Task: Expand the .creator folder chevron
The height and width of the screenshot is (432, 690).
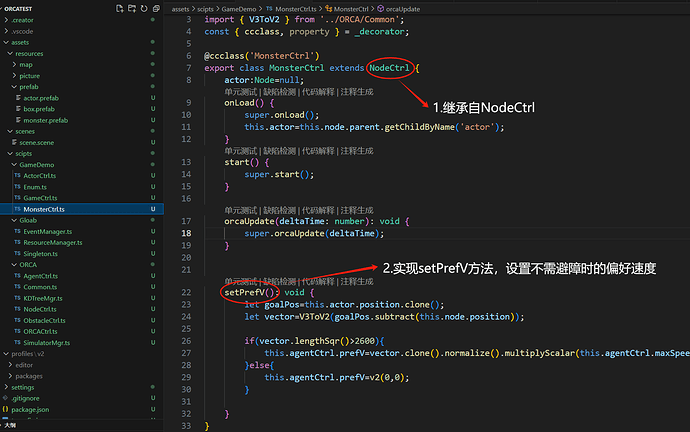Action: (x=6, y=20)
